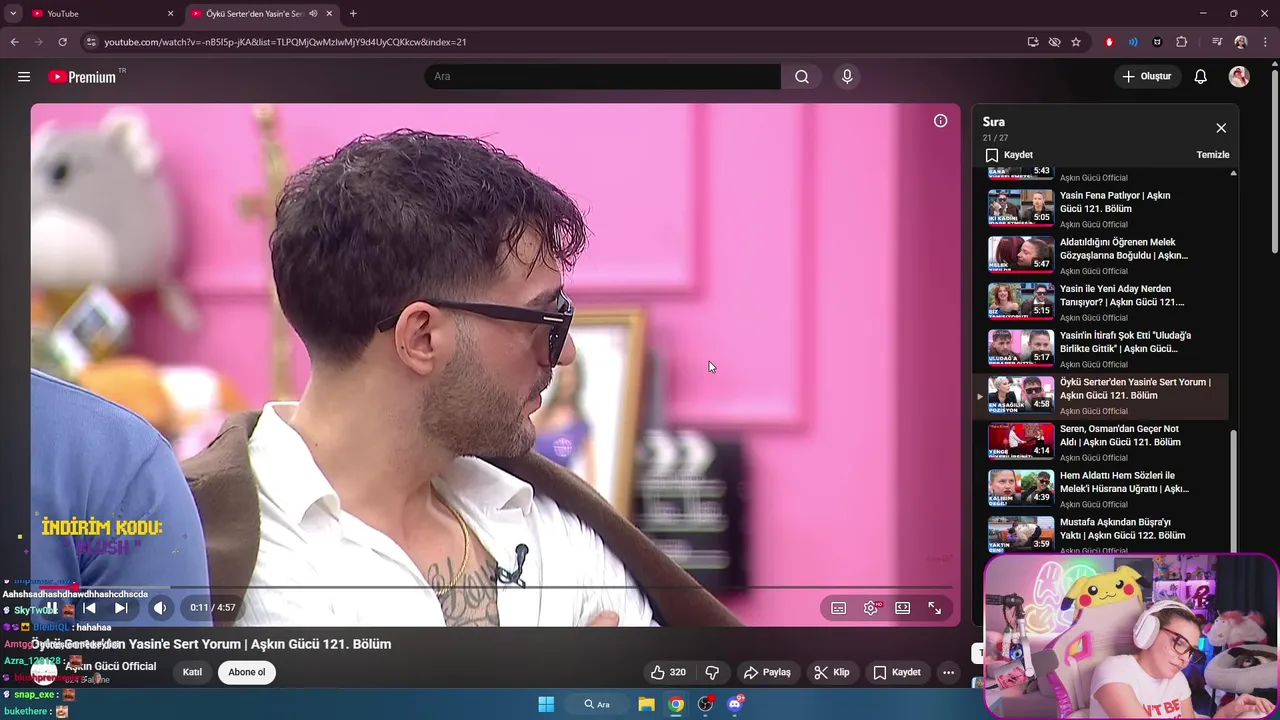
Task: Click the queue panel scrollbar
Action: (x=1233, y=490)
